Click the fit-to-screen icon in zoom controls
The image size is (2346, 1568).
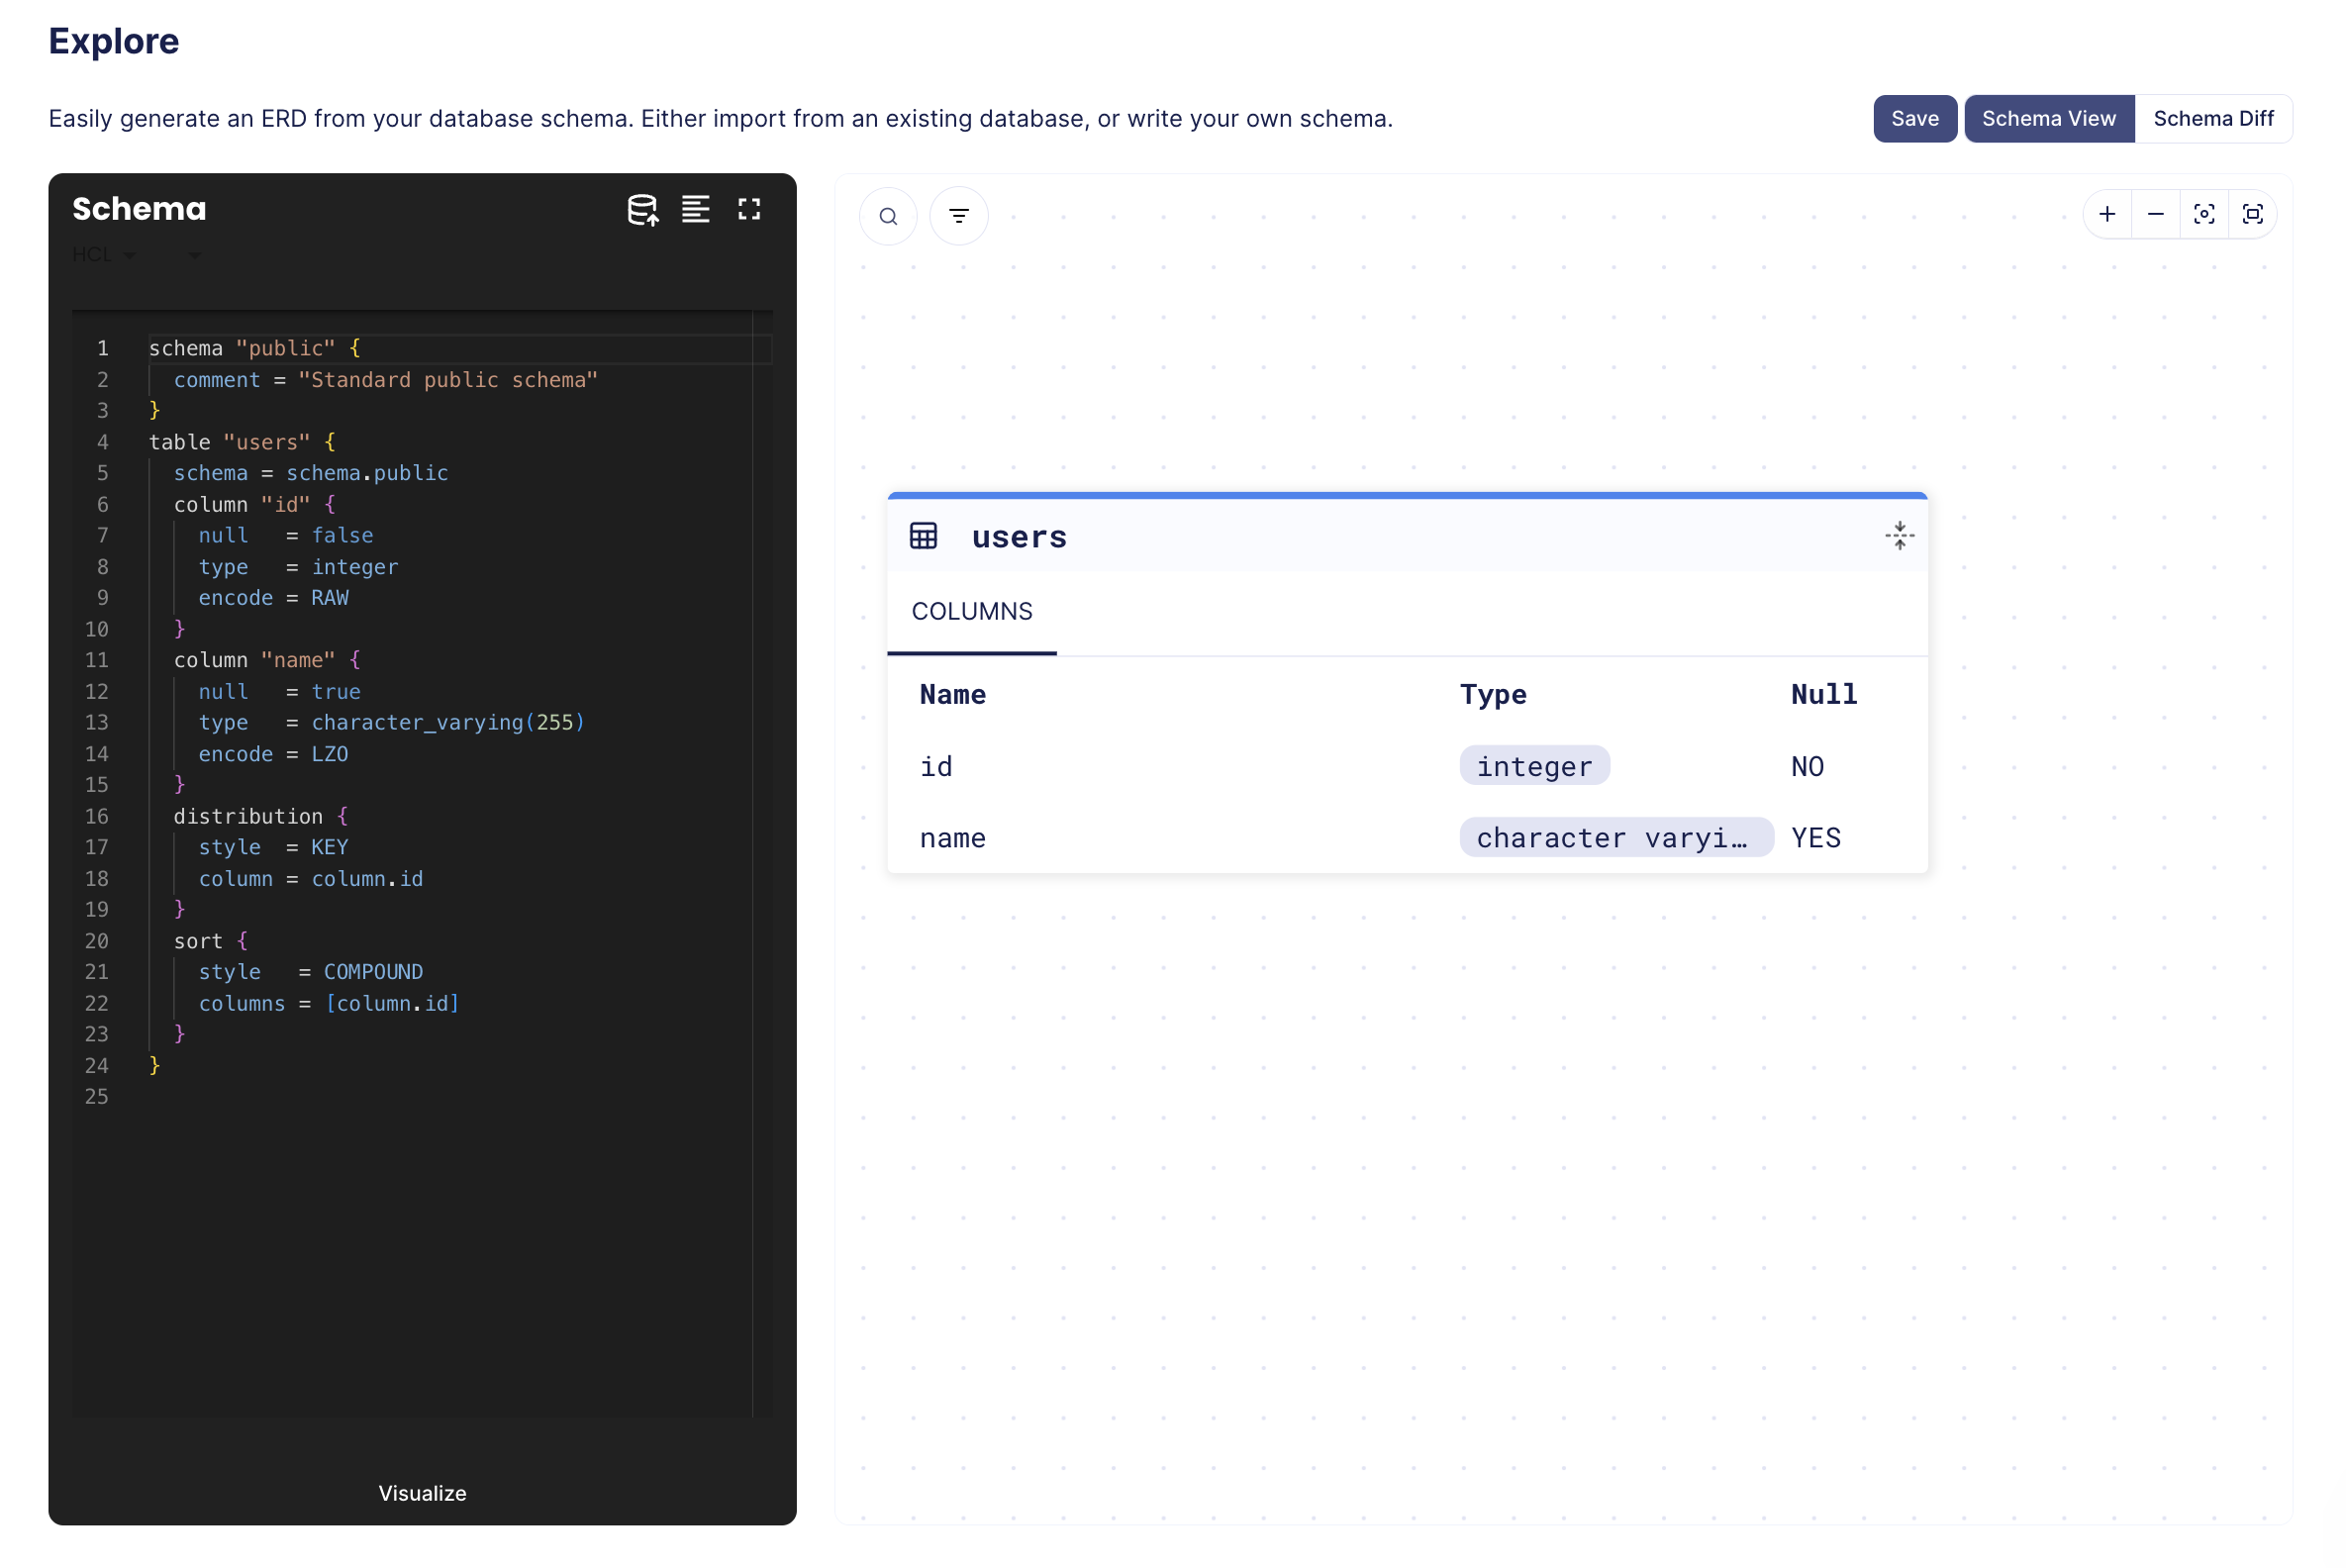2252,214
